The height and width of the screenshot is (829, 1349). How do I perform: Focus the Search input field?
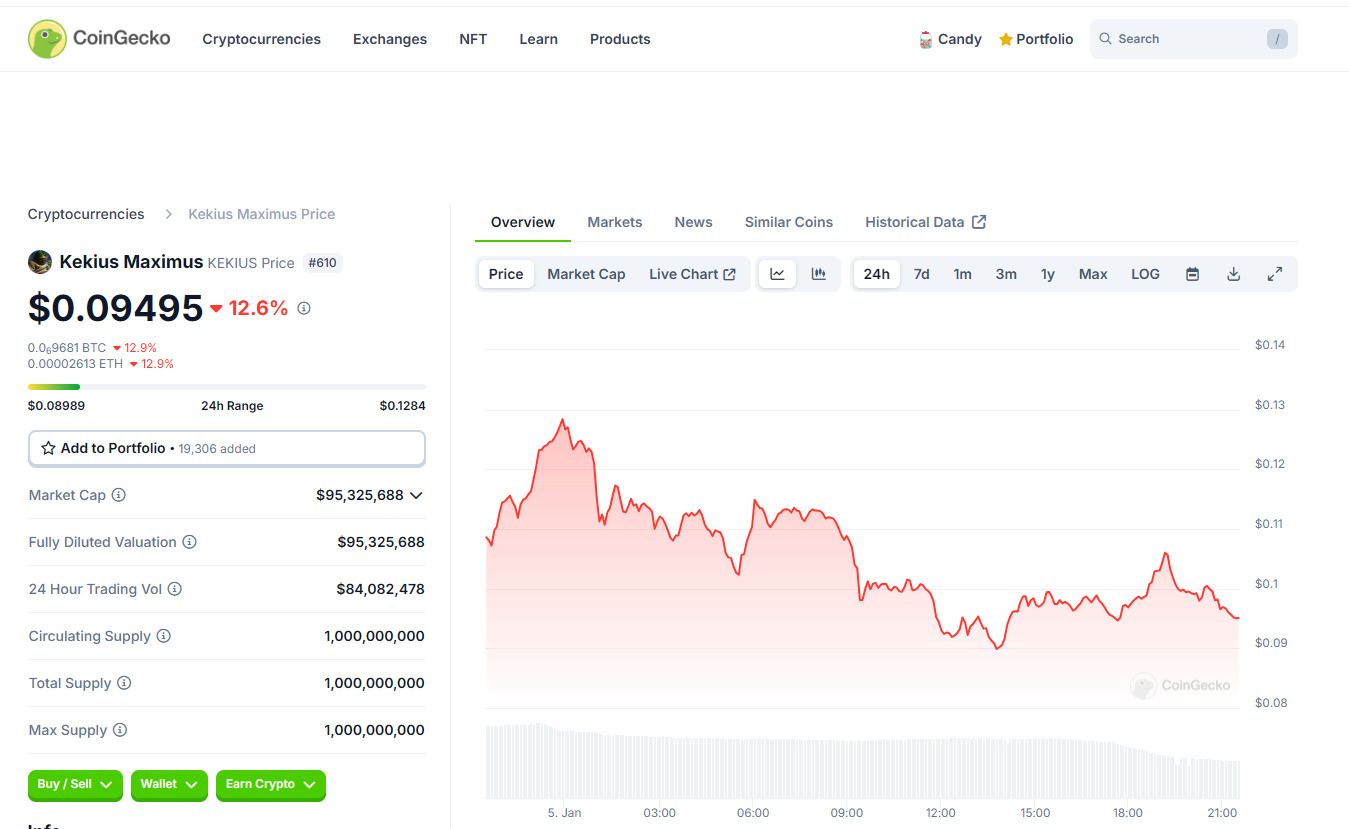click(1185, 39)
